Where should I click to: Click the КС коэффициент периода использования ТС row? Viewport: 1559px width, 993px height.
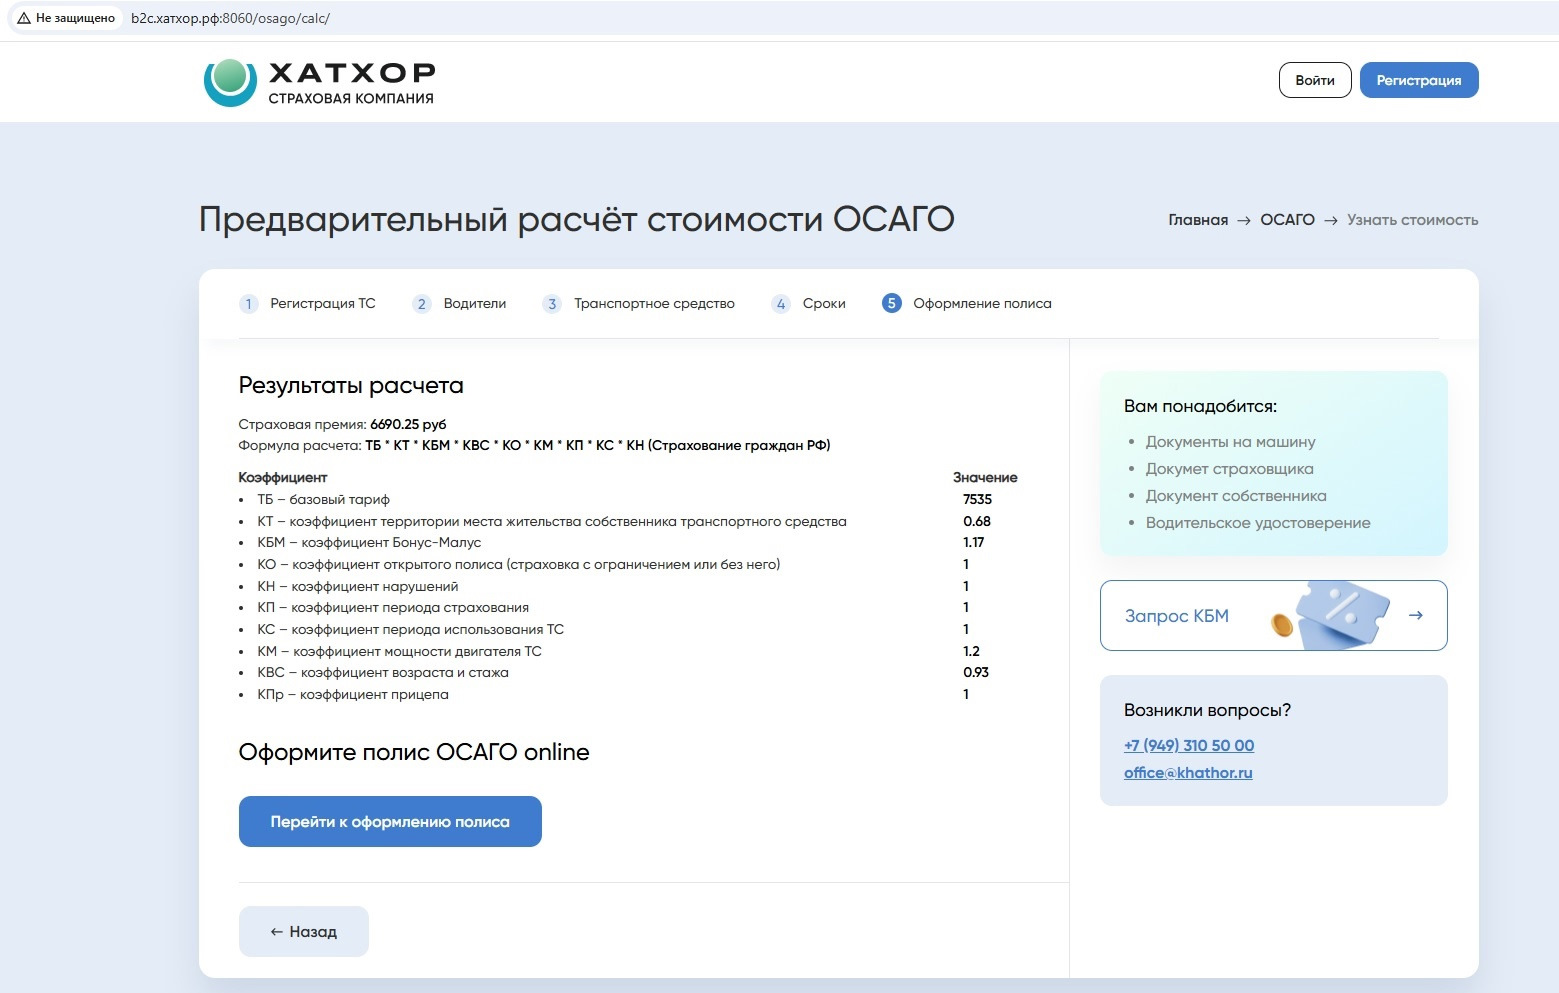(628, 630)
